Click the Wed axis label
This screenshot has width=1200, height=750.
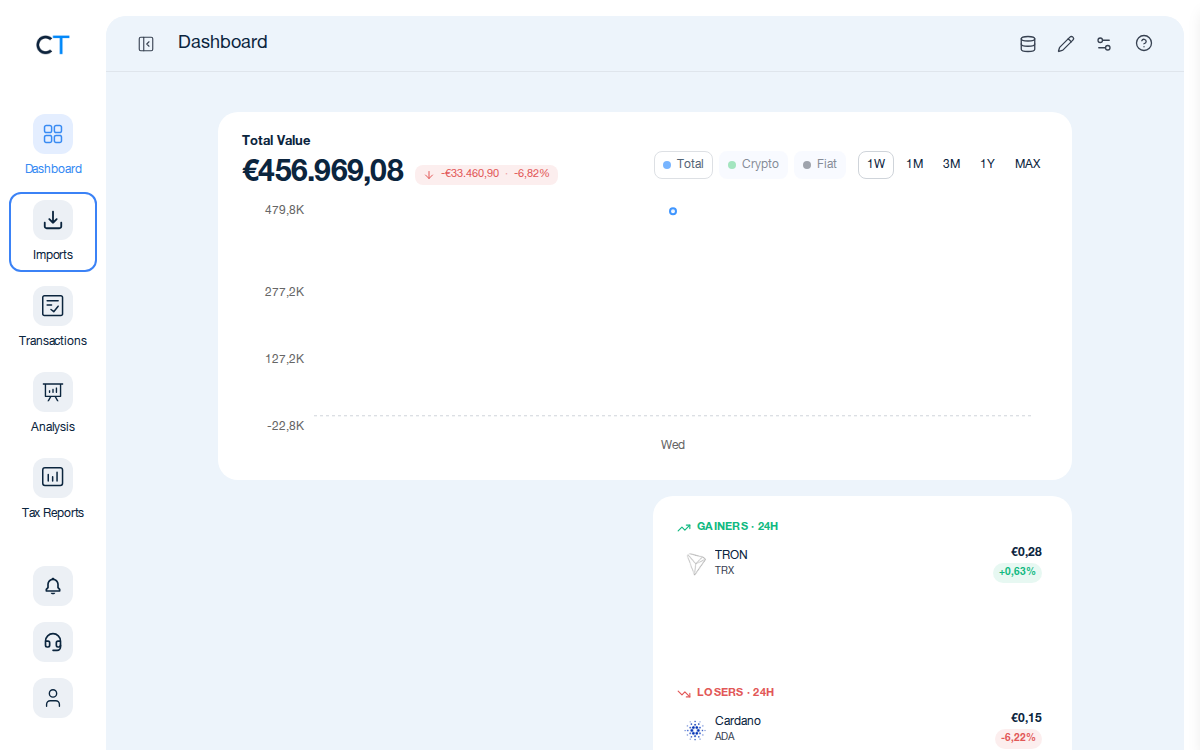tap(673, 445)
